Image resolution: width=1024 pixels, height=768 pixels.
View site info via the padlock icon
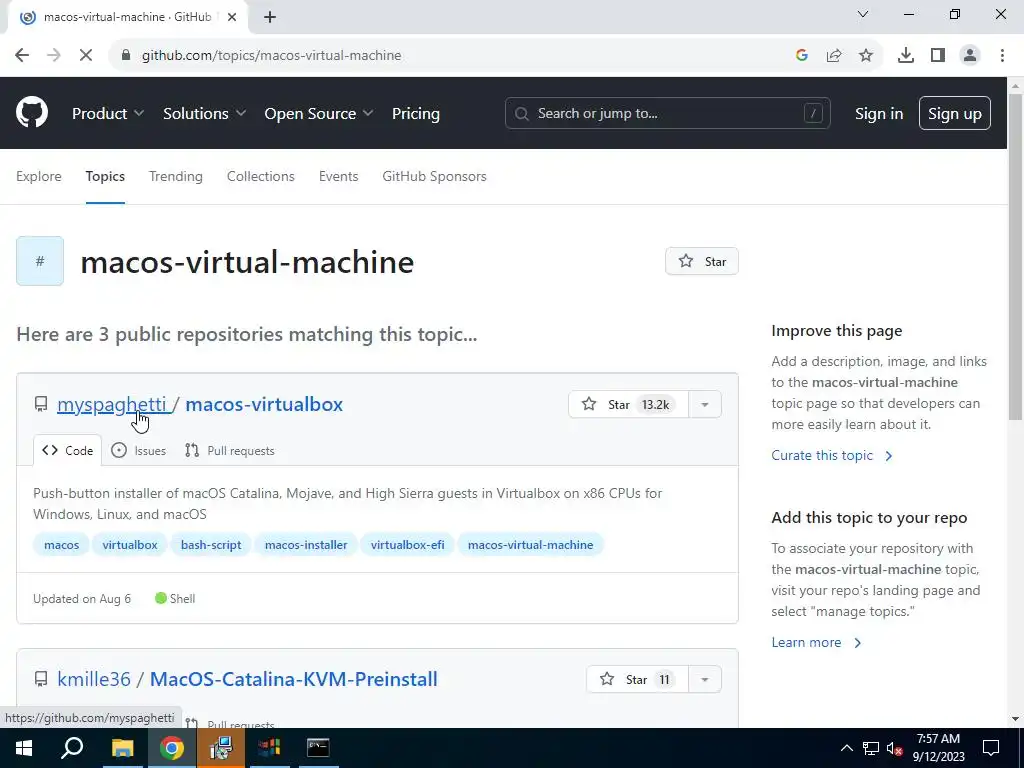pyautogui.click(x=126, y=56)
